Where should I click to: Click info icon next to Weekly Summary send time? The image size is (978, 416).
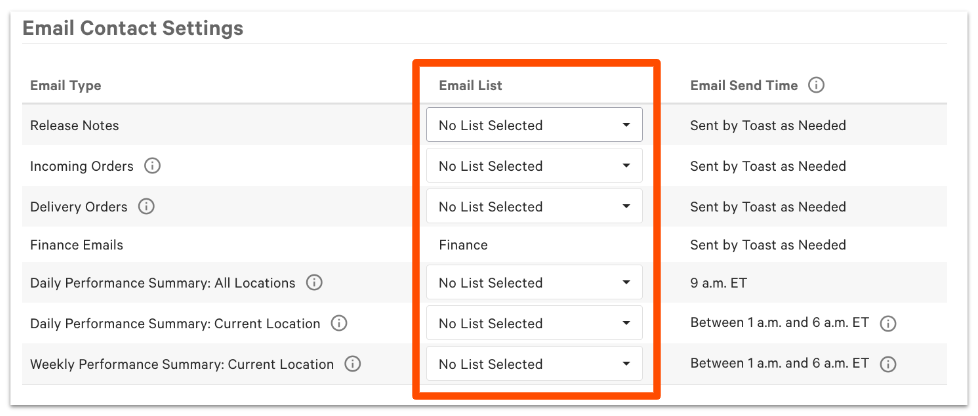point(888,364)
